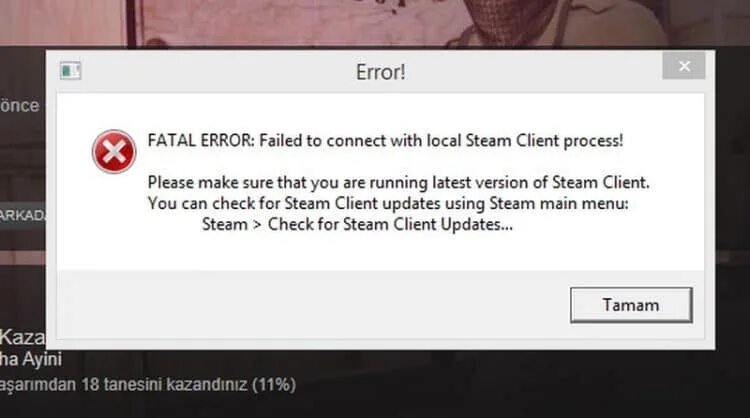The image size is (750, 418).
Task: Click the "You can check for Steam Client updates" line
Action: coord(388,204)
